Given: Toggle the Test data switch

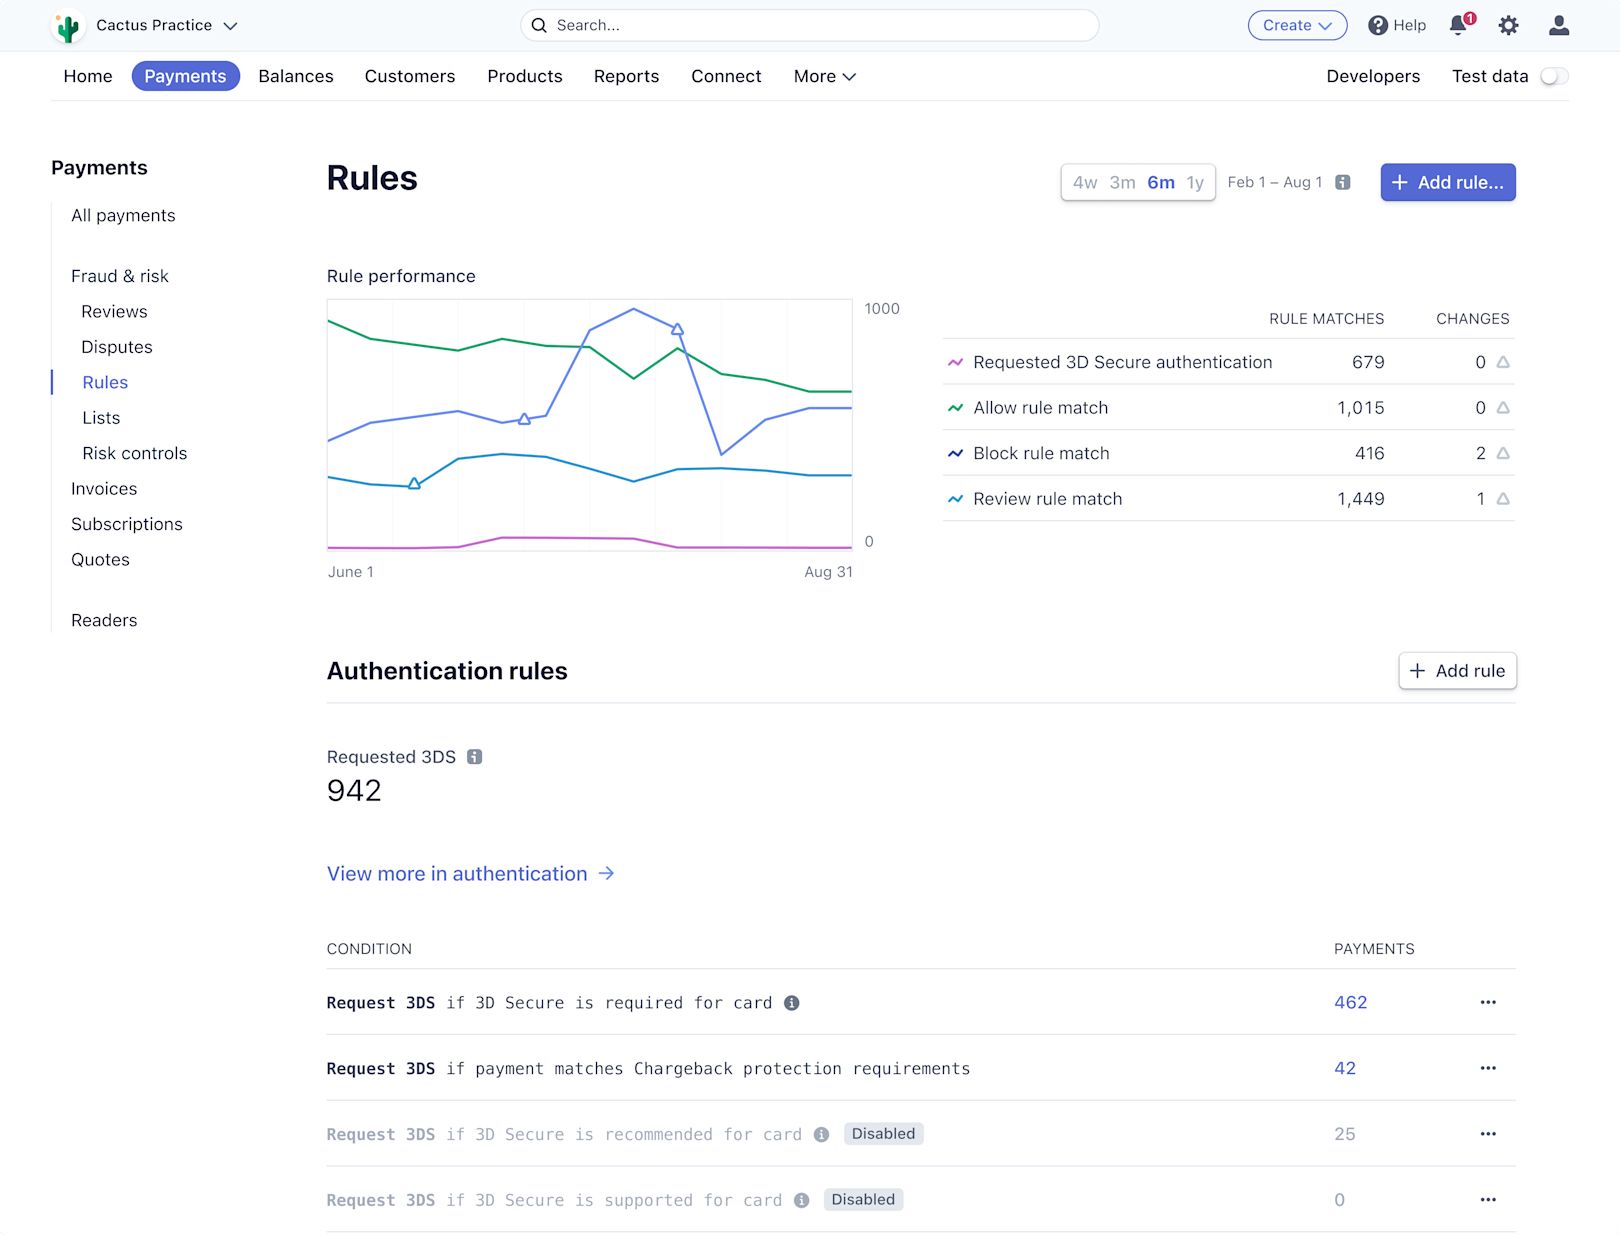Looking at the screenshot, I should click(x=1554, y=76).
